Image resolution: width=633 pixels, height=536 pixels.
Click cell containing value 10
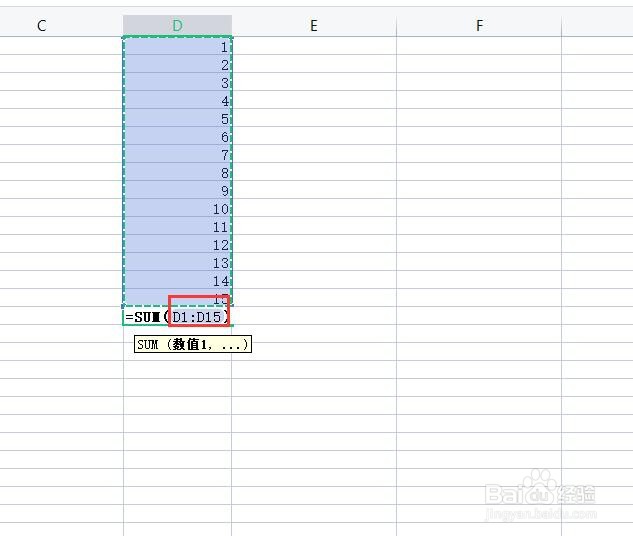coord(177,208)
